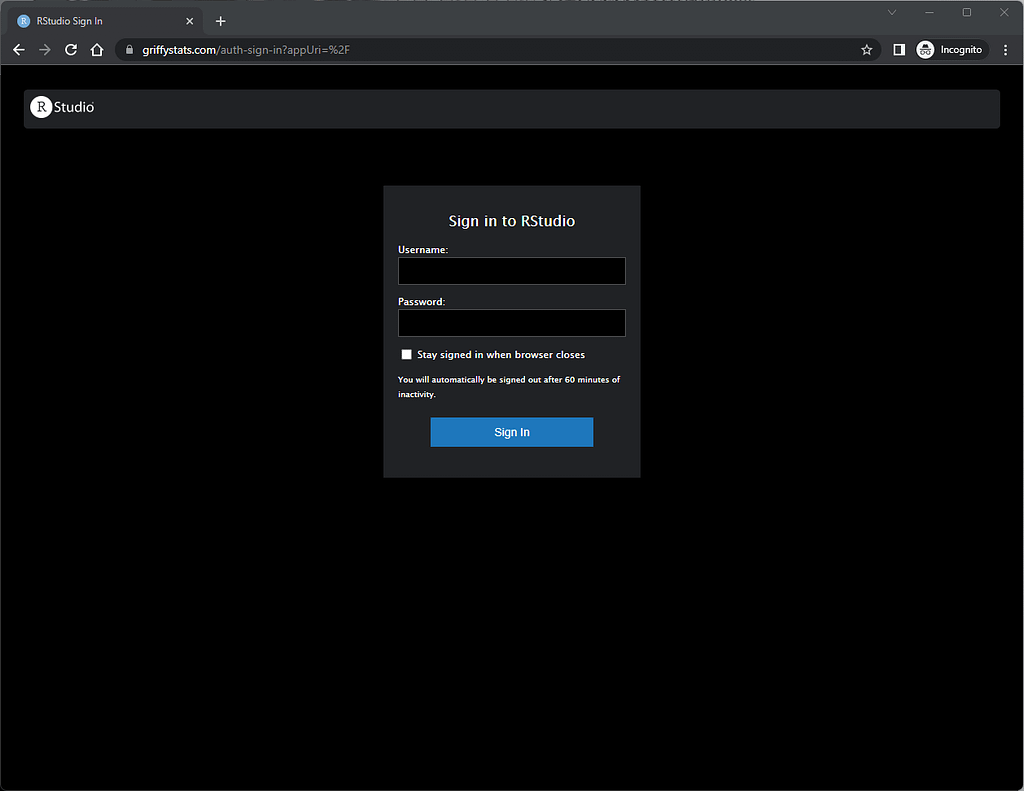The width and height of the screenshot is (1024, 791).
Task: Click the 60 minutes inactivity notice
Action: tap(509, 387)
